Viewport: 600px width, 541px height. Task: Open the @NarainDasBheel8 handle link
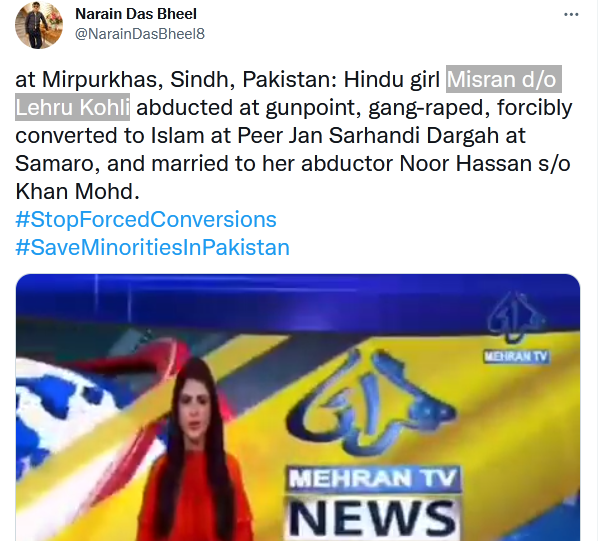[x=140, y=34]
